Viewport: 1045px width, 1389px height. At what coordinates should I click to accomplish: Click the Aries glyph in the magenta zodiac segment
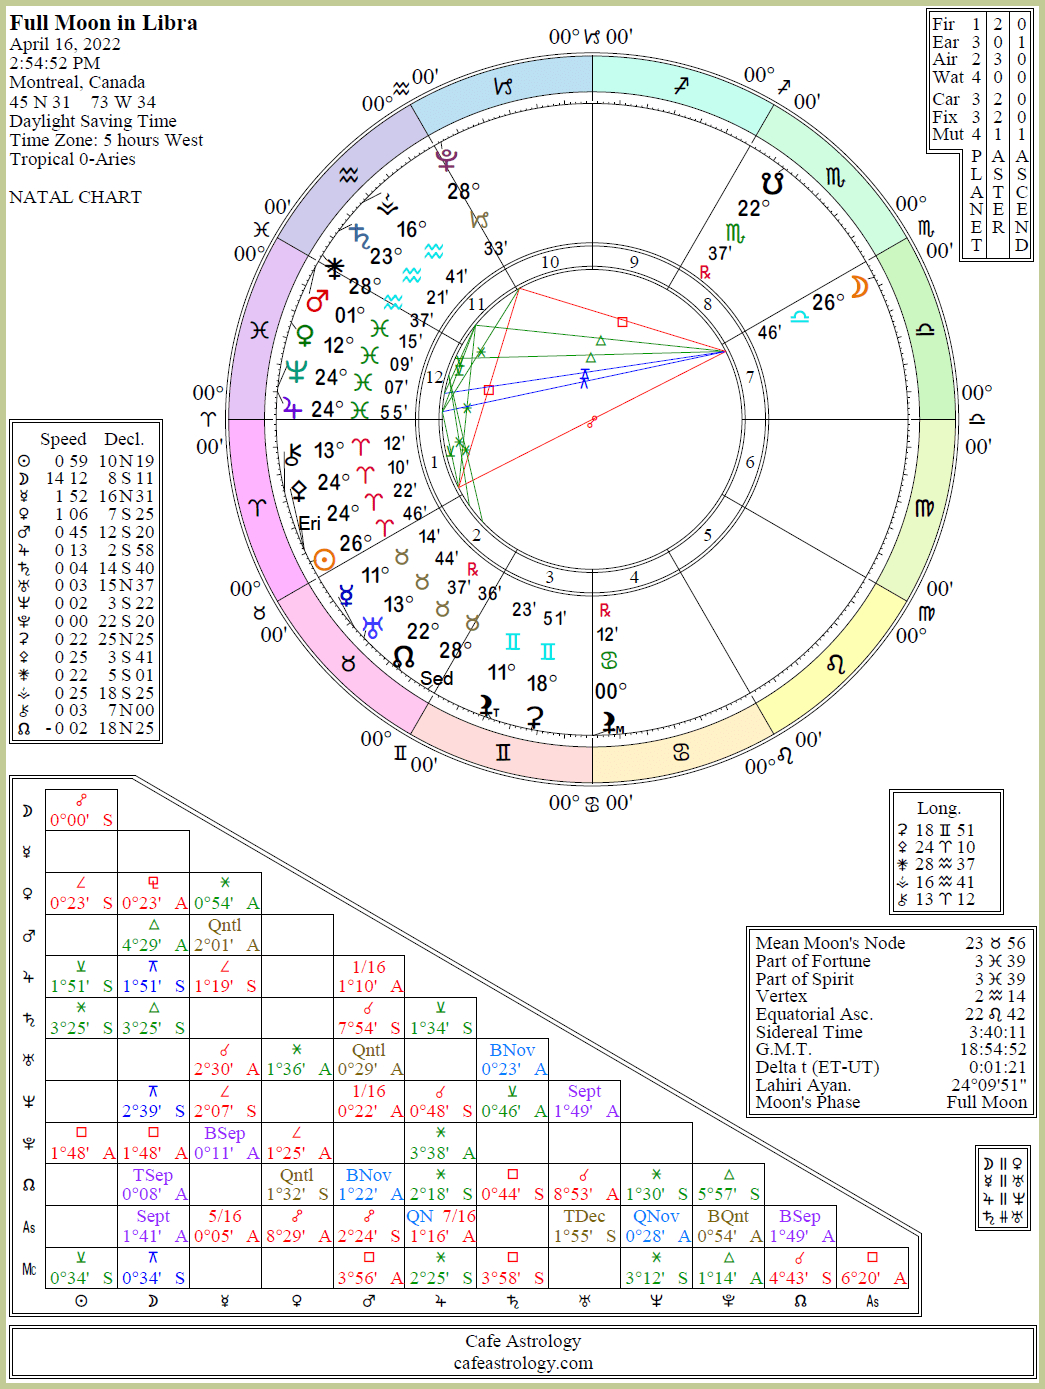click(x=259, y=508)
